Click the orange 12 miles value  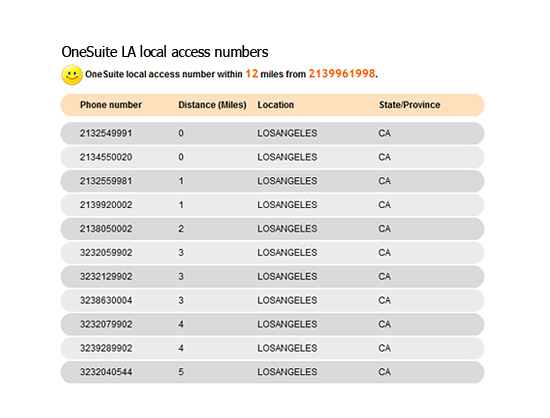pyautogui.click(x=251, y=74)
